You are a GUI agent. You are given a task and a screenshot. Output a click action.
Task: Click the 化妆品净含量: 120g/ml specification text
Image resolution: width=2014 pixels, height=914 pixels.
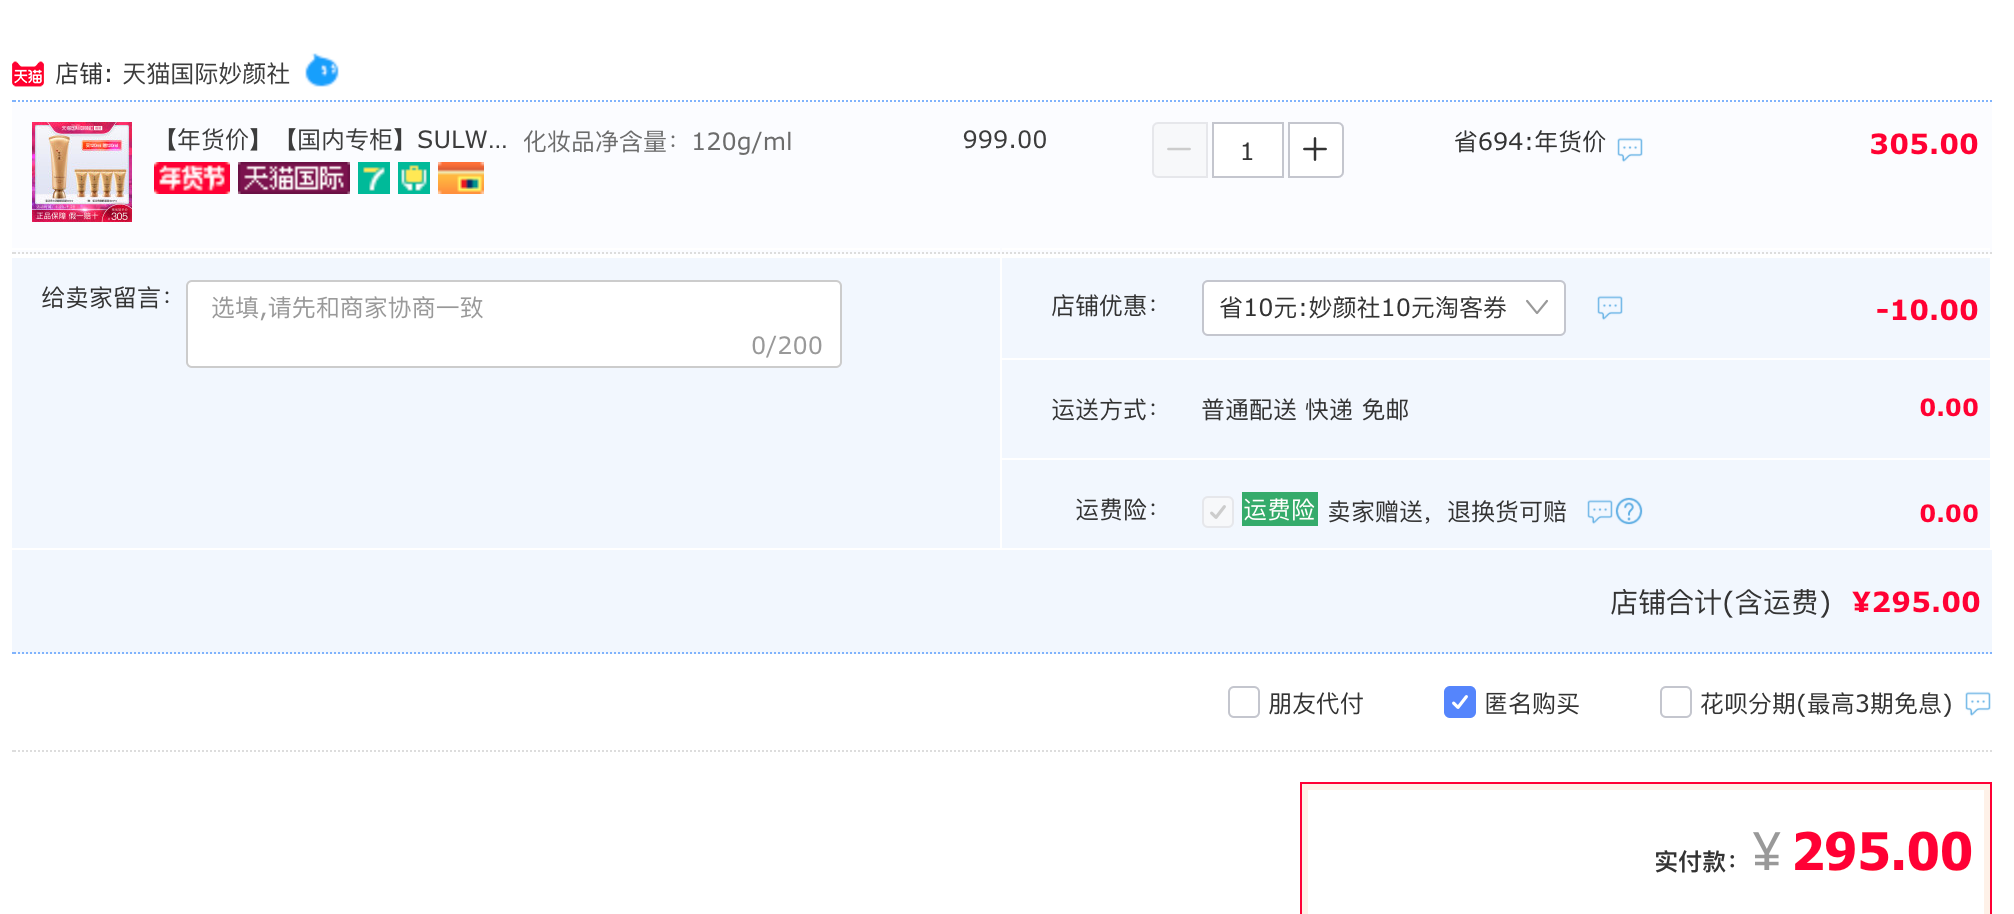658,142
